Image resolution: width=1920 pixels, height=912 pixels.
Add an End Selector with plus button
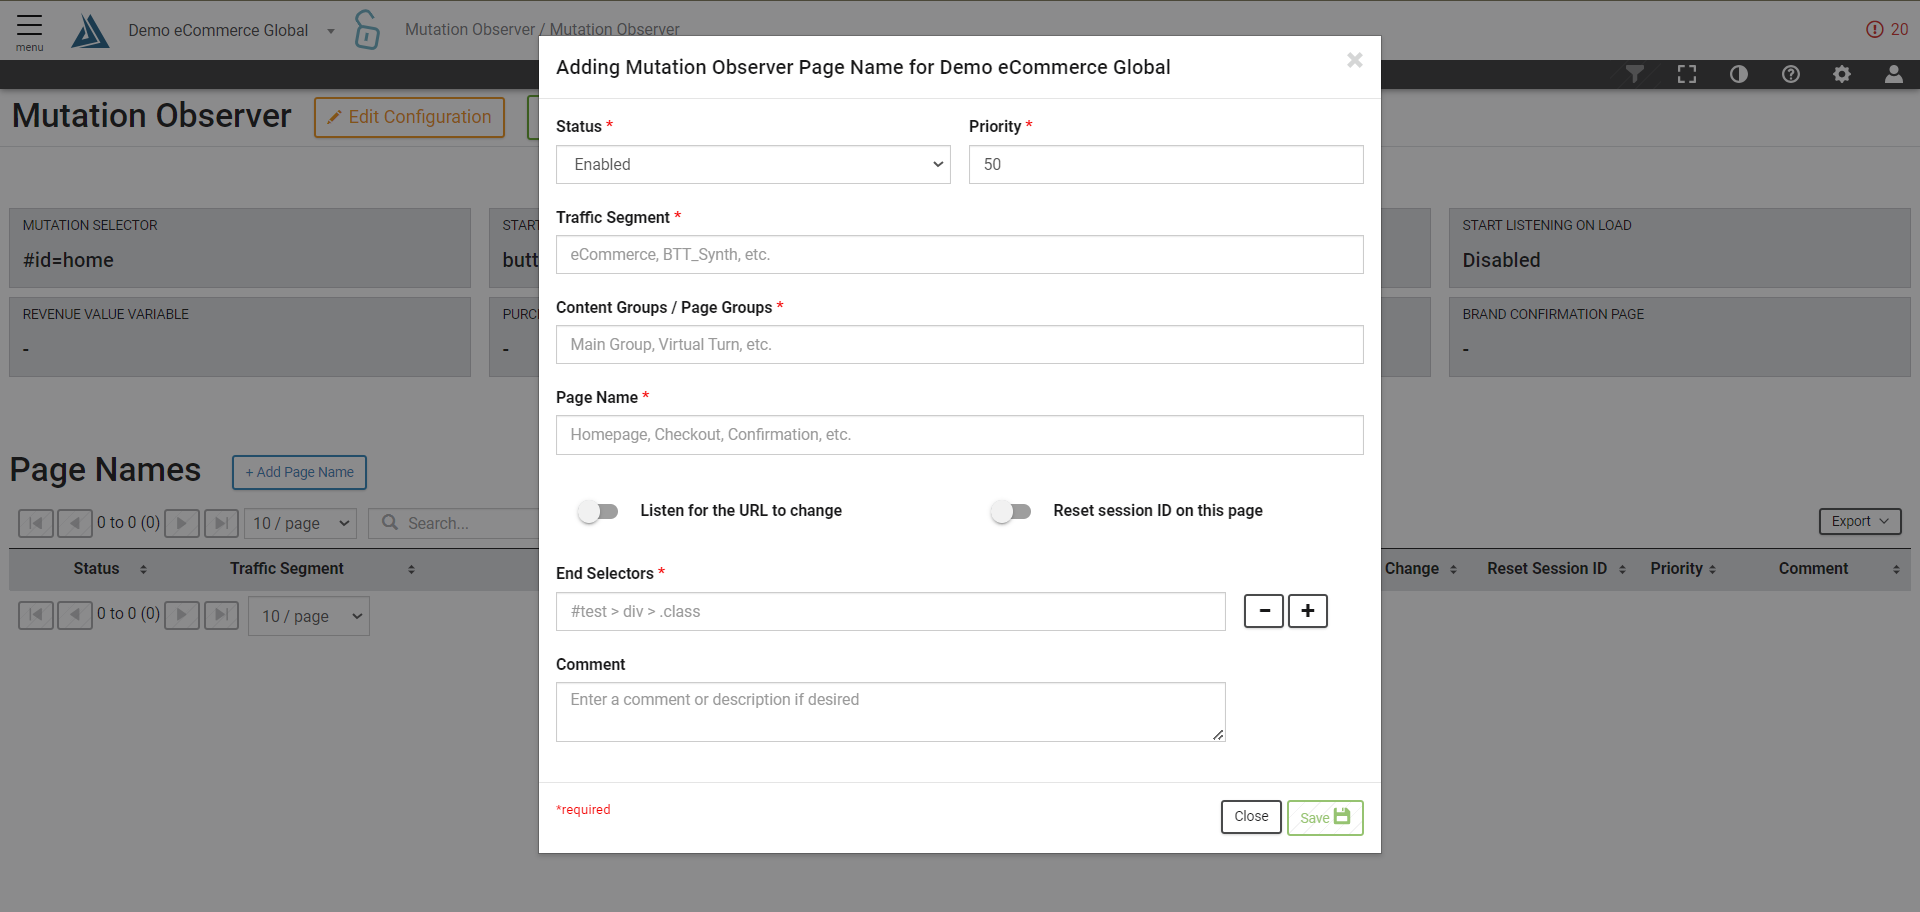click(x=1307, y=611)
